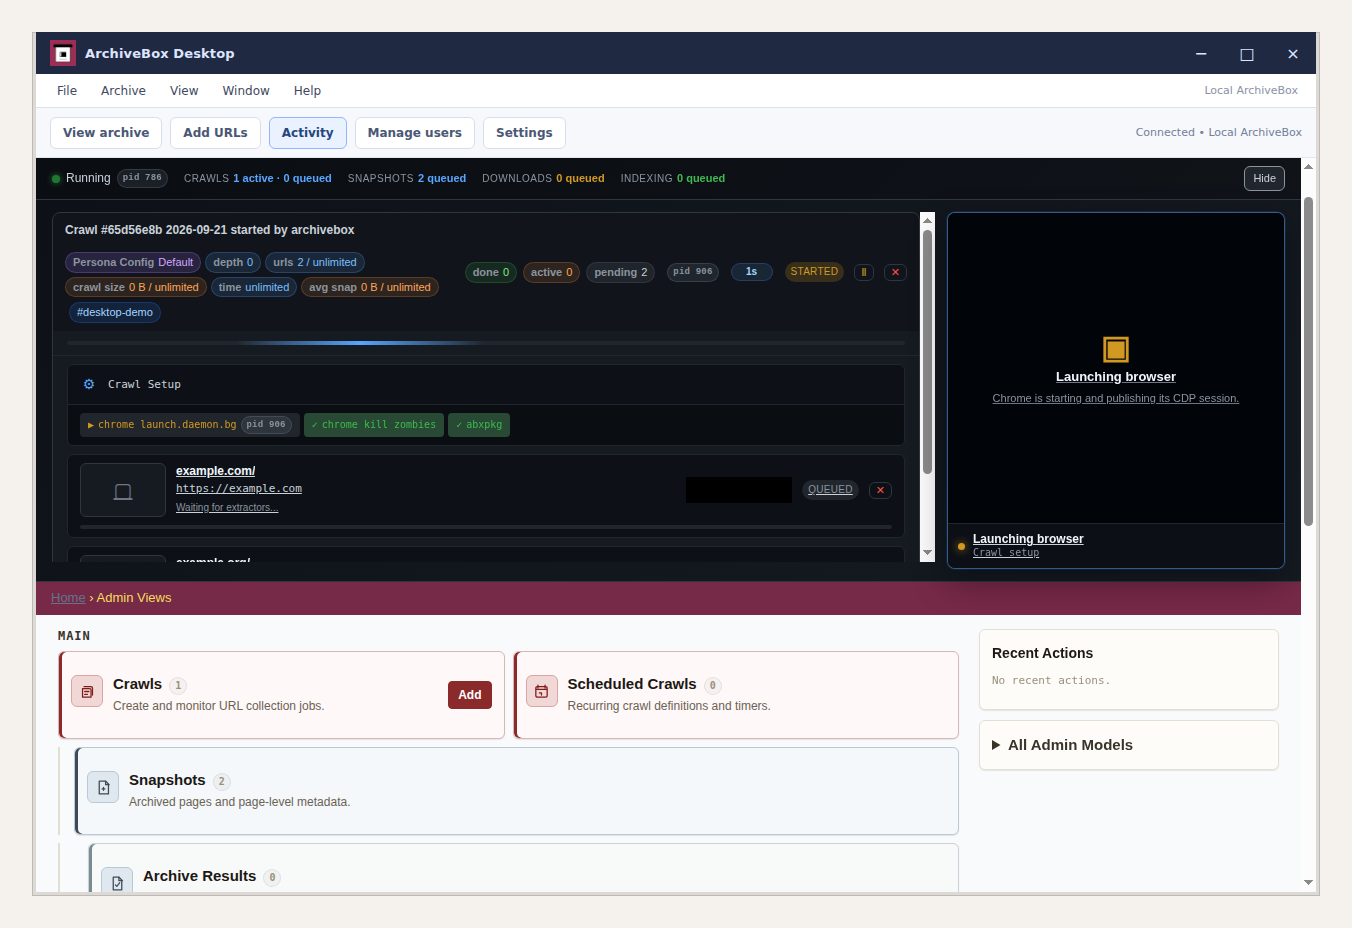Click the CRAWLS 1 active status text

click(258, 179)
